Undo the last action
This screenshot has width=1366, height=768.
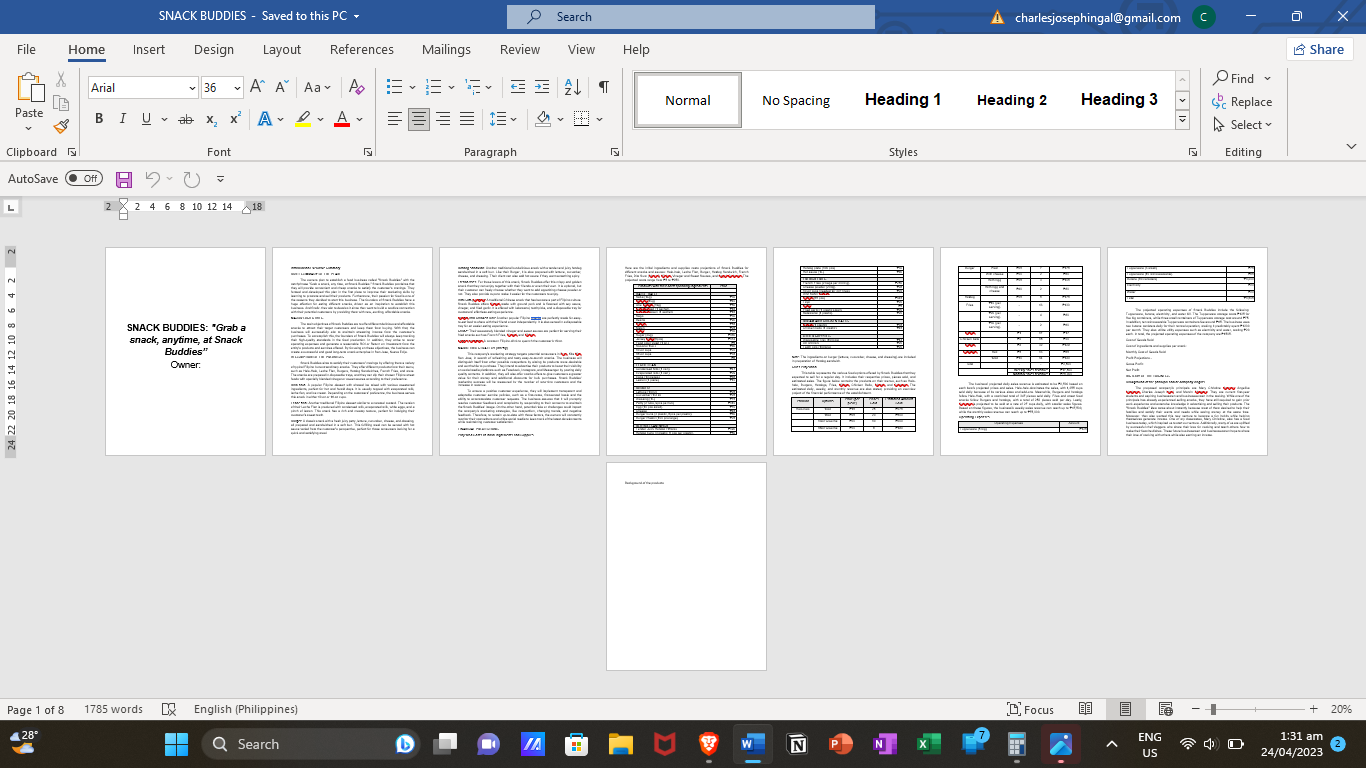point(153,179)
